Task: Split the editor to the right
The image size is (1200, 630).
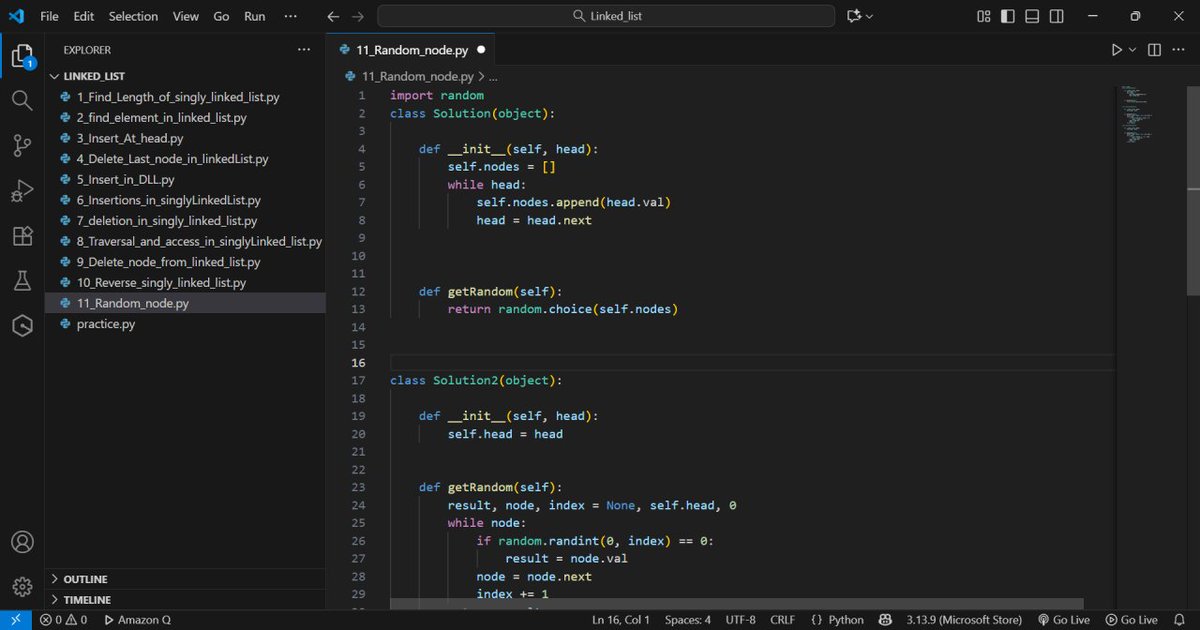Action: click(1154, 49)
